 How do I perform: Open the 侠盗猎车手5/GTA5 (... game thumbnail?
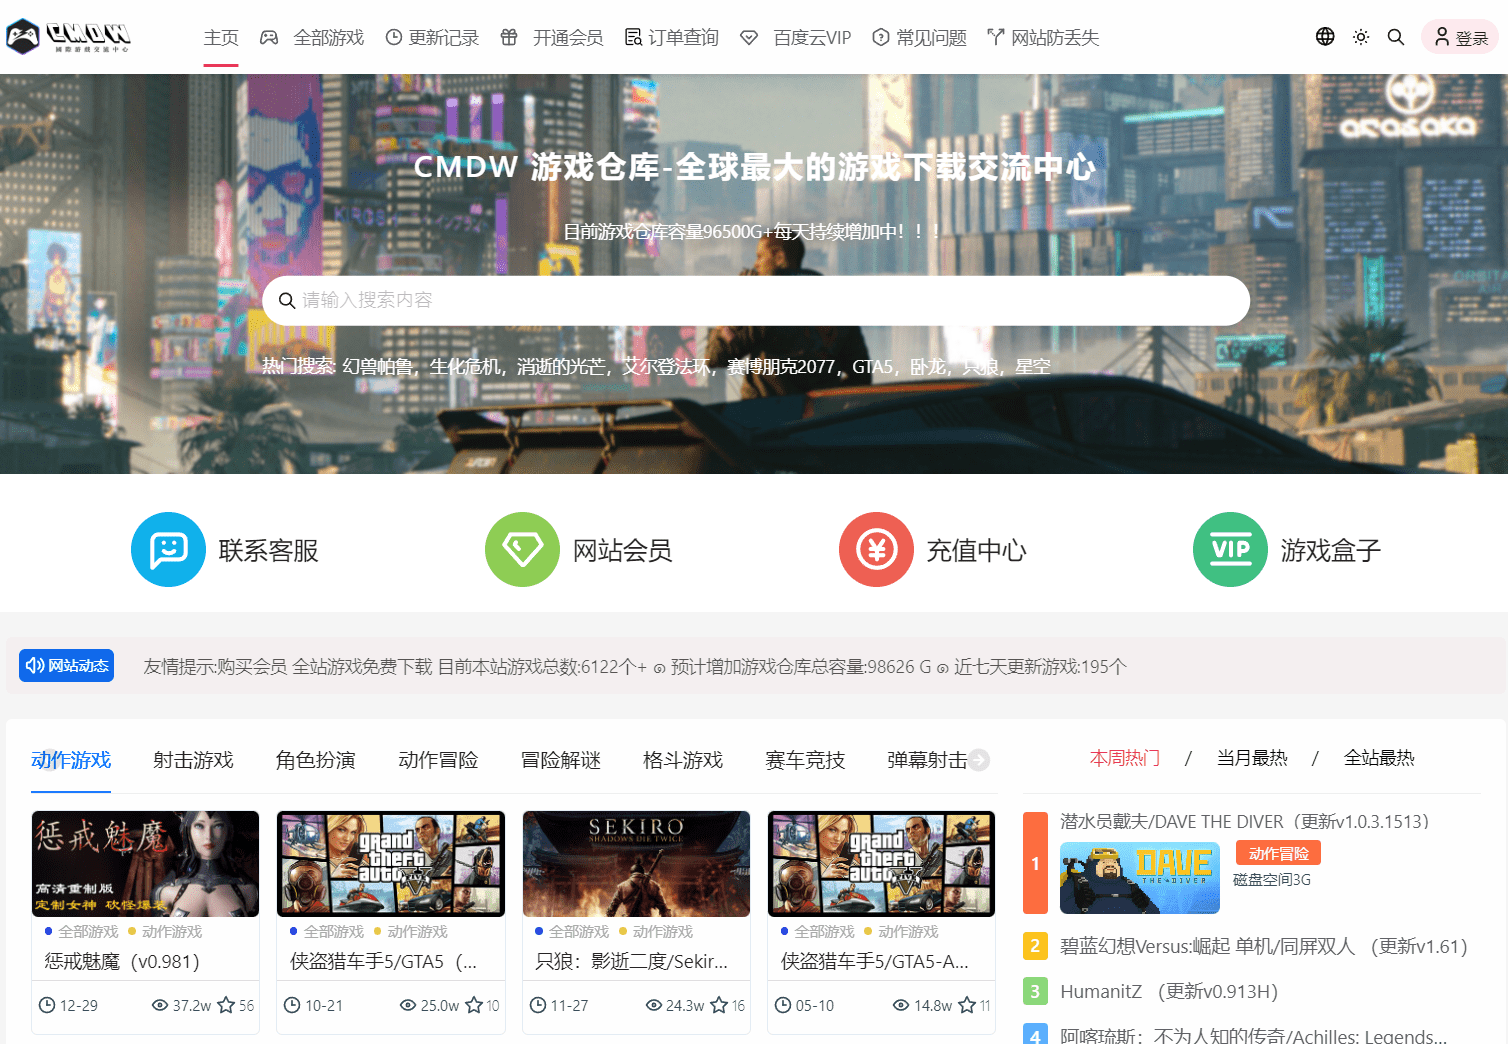click(391, 864)
